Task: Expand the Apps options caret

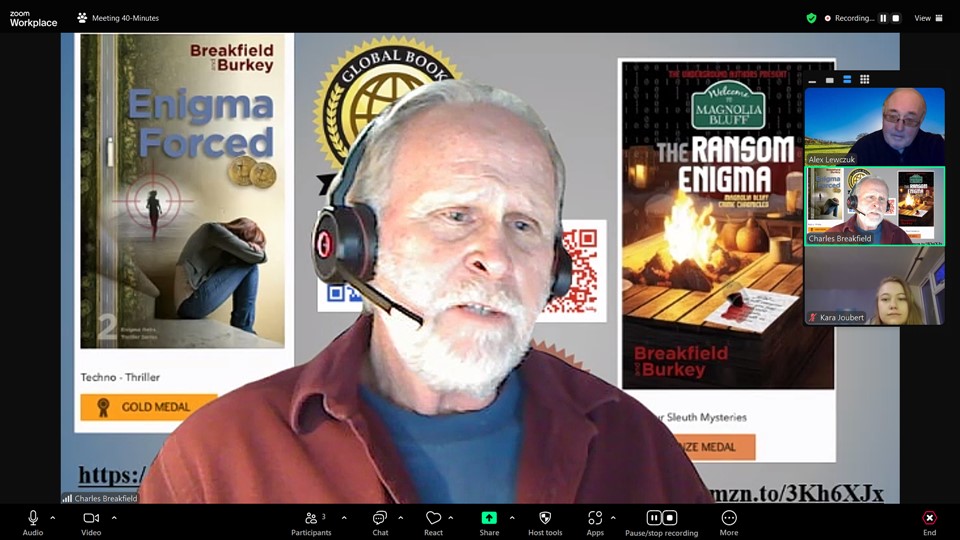Action: [x=613, y=518]
